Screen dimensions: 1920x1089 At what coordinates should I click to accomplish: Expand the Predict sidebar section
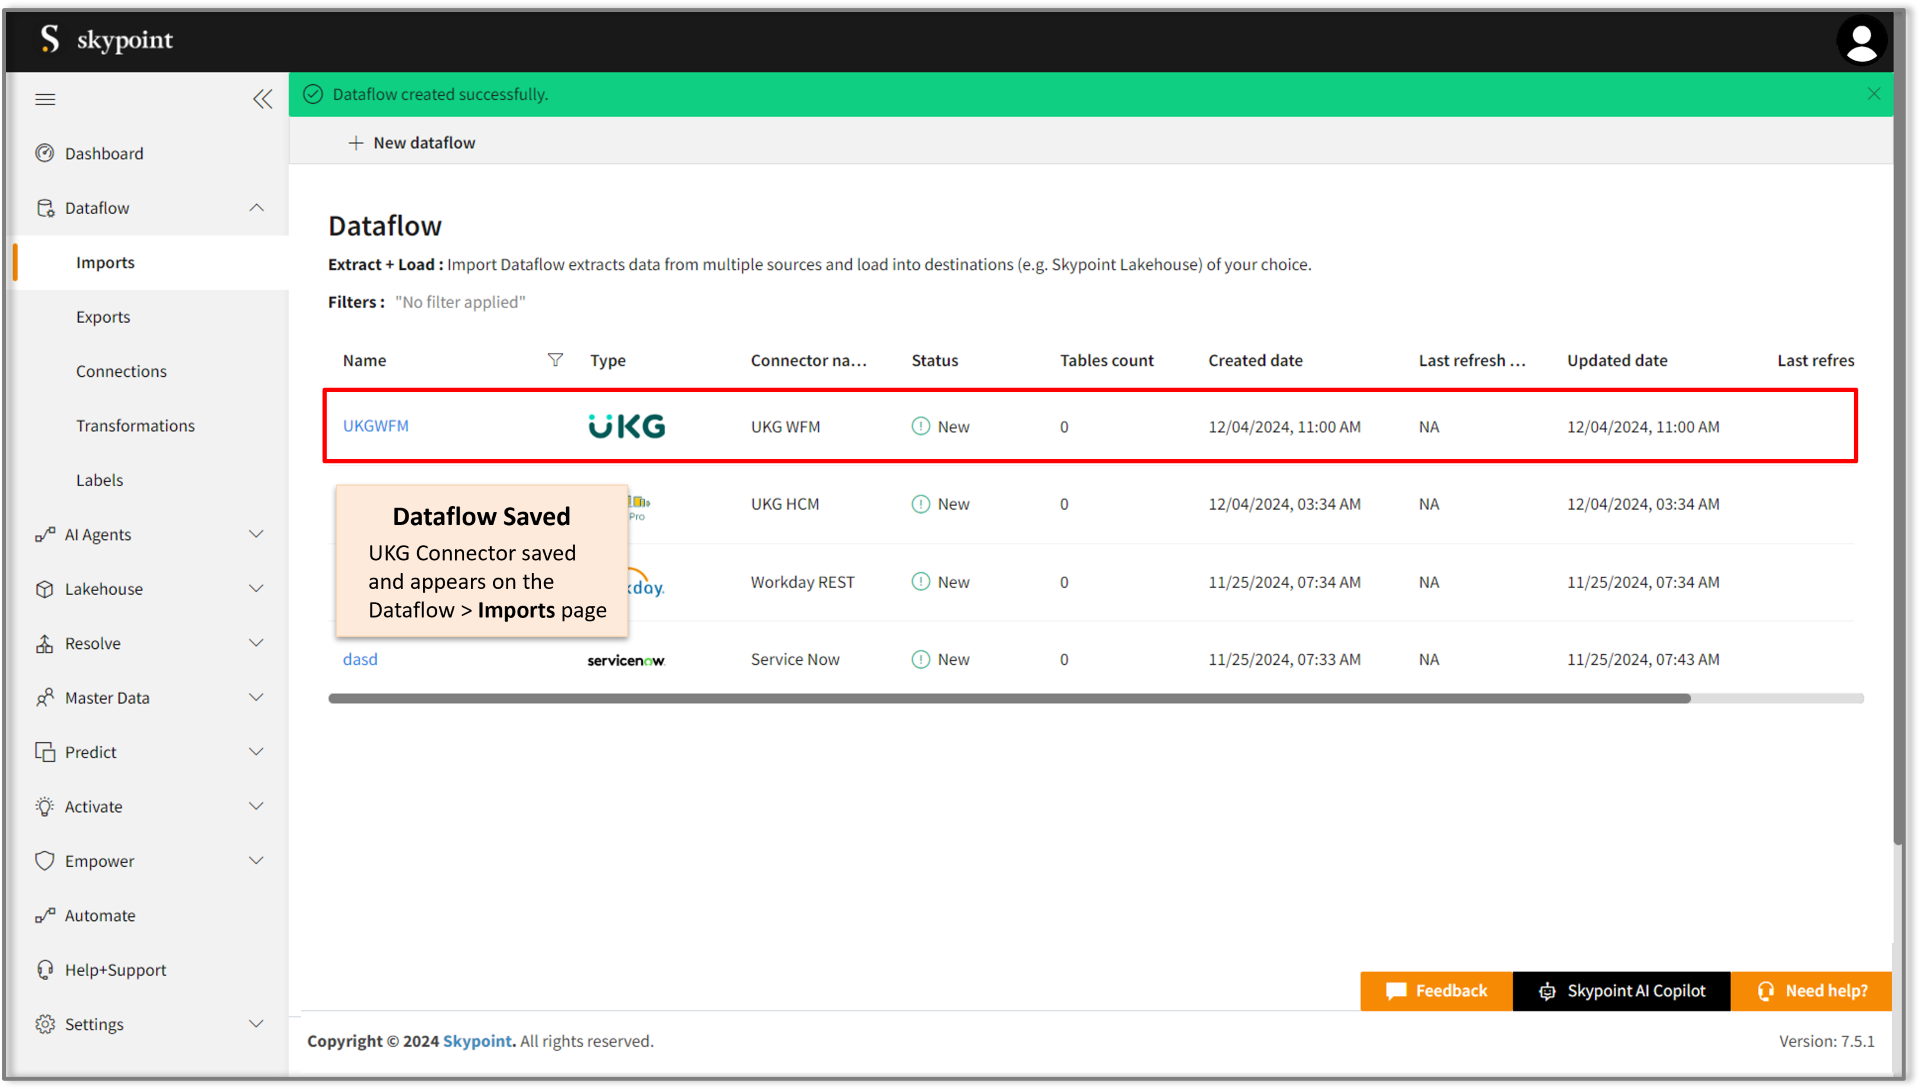click(x=256, y=752)
